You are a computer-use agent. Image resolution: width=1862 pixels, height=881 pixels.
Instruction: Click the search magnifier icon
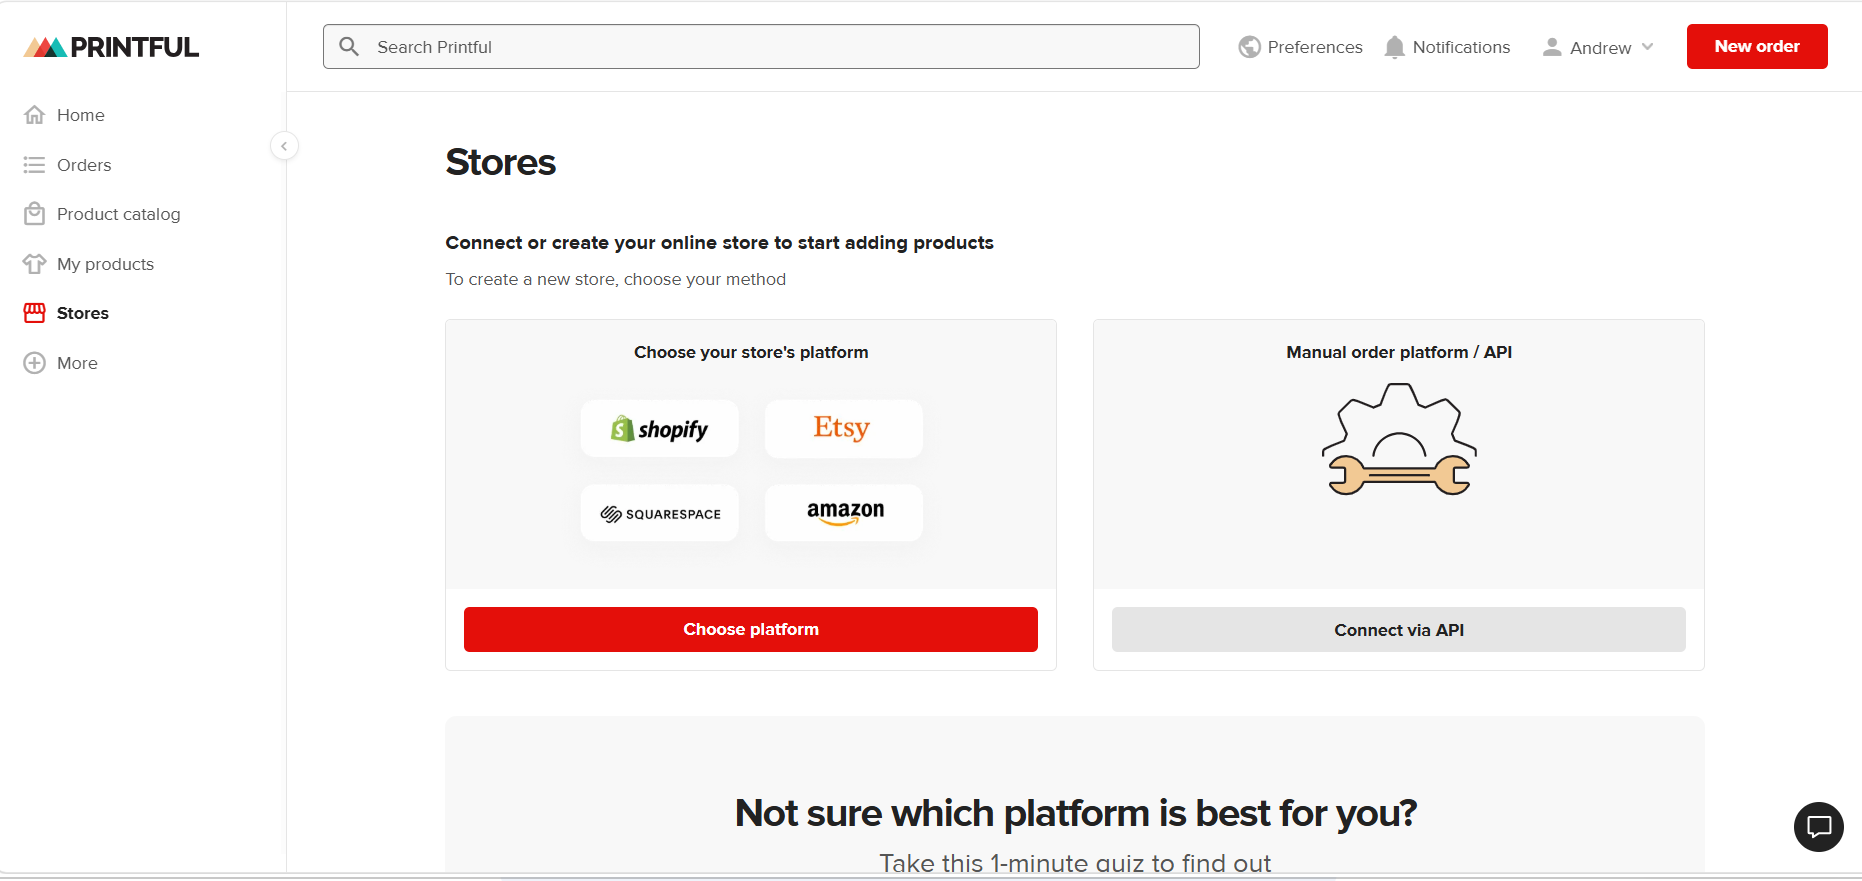349,47
